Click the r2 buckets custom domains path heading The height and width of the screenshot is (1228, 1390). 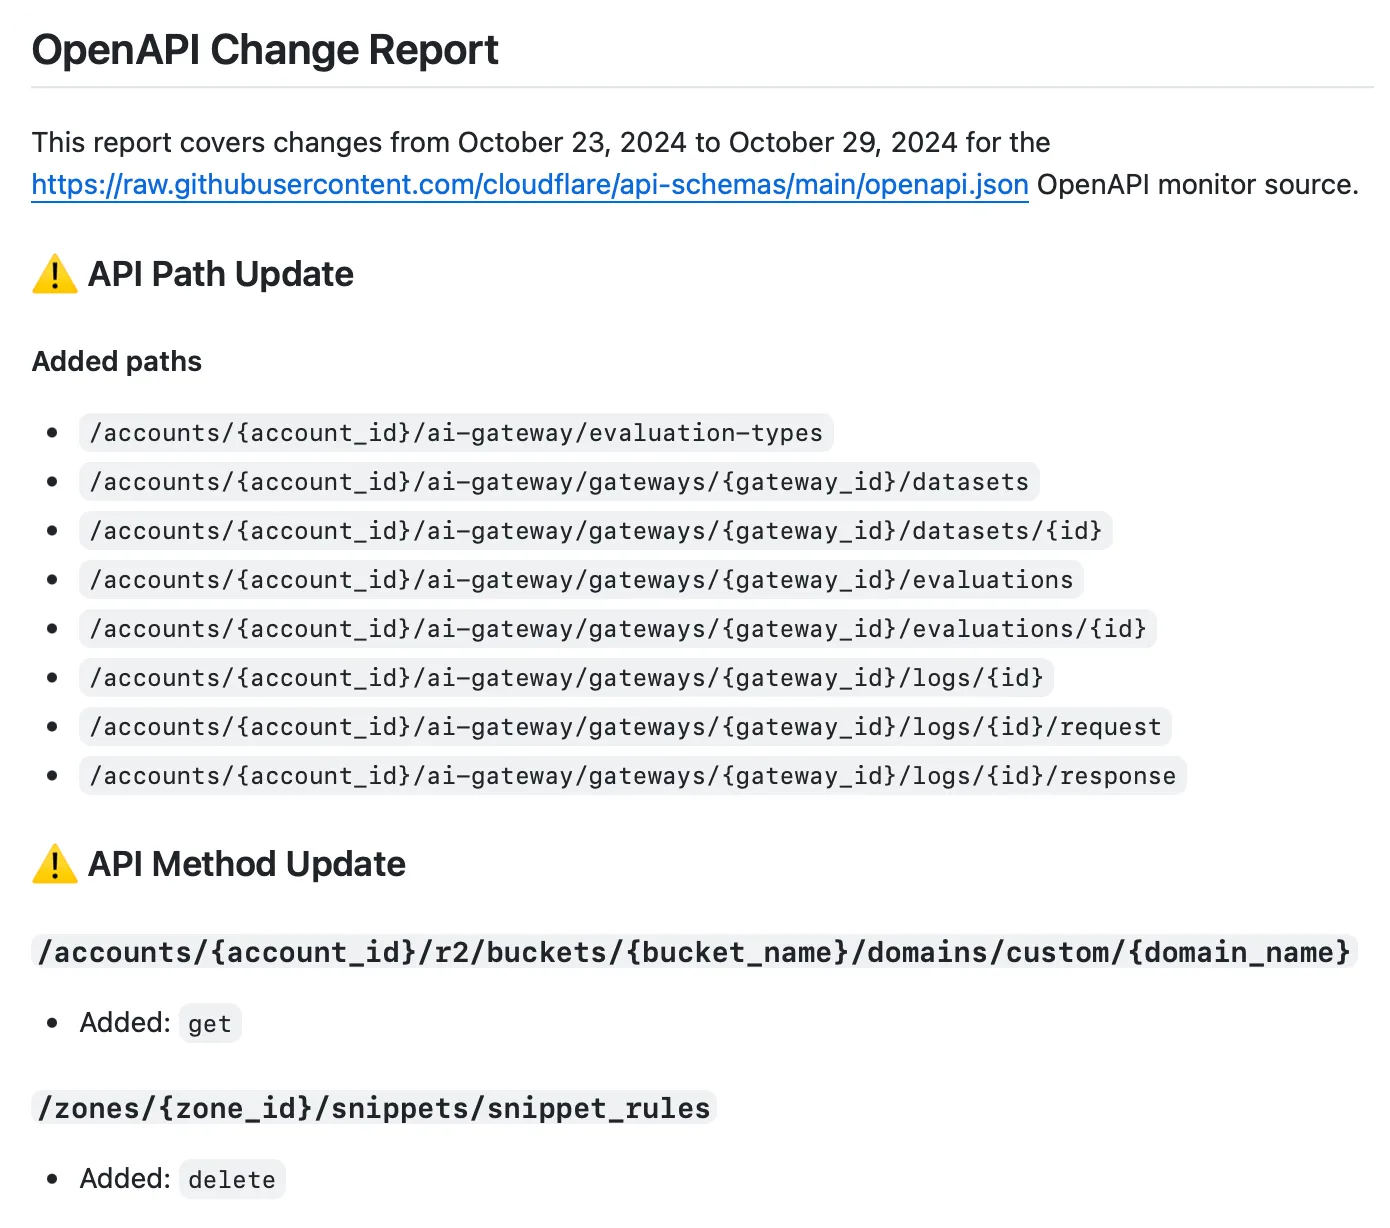coord(693,952)
